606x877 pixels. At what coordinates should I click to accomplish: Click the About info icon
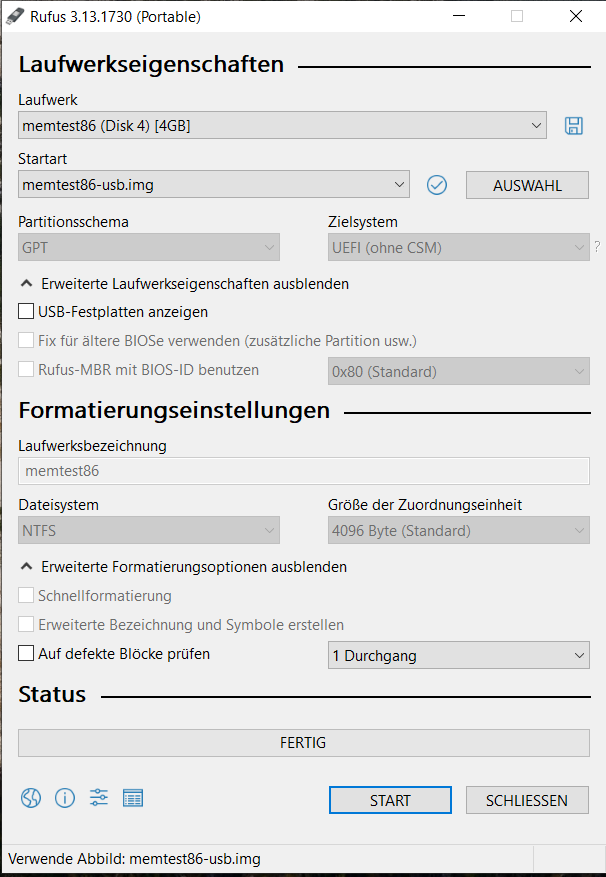(64, 798)
